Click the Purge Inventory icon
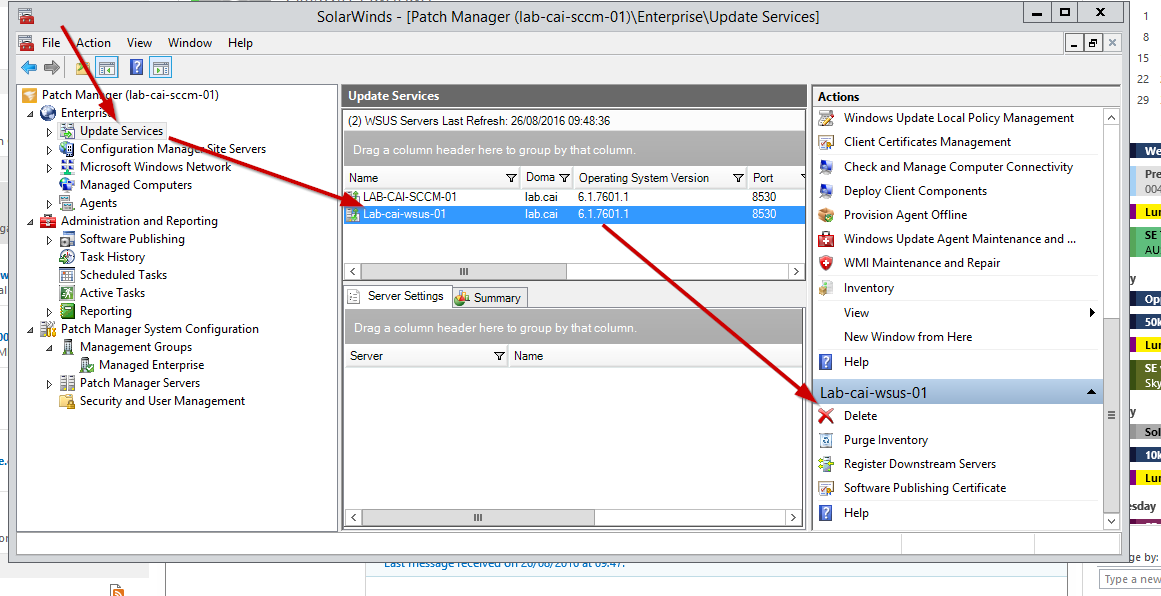This screenshot has width=1161, height=596. point(826,440)
